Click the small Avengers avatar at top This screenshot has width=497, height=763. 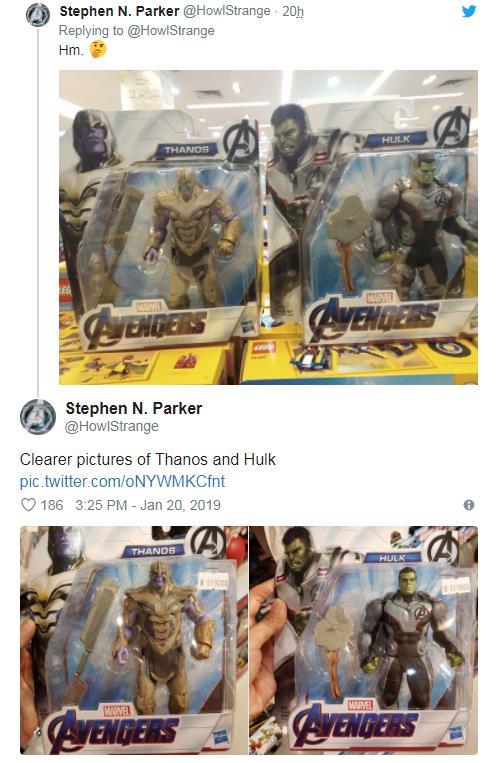pos(37,14)
